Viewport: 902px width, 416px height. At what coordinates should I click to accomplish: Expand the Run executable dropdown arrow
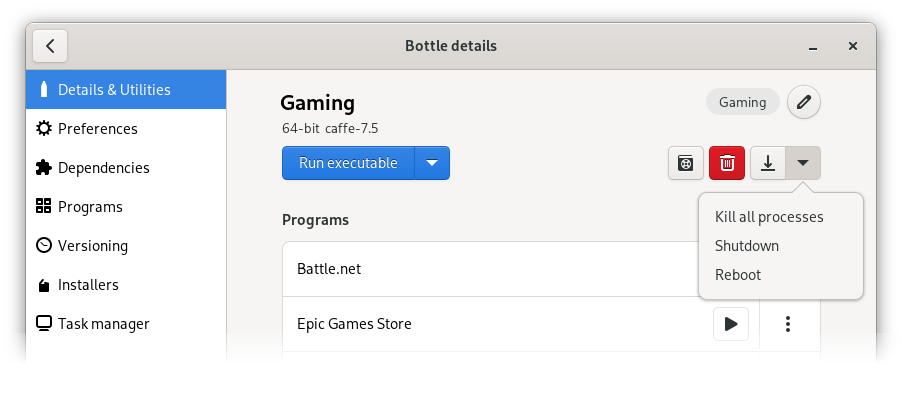pyautogui.click(x=432, y=163)
